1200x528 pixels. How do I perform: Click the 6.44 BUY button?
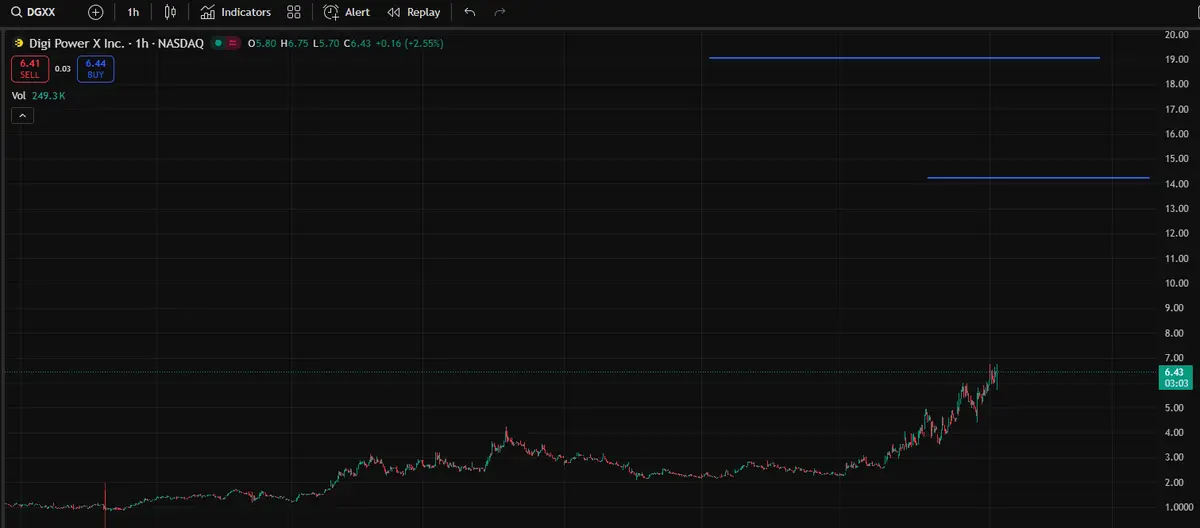pos(97,68)
